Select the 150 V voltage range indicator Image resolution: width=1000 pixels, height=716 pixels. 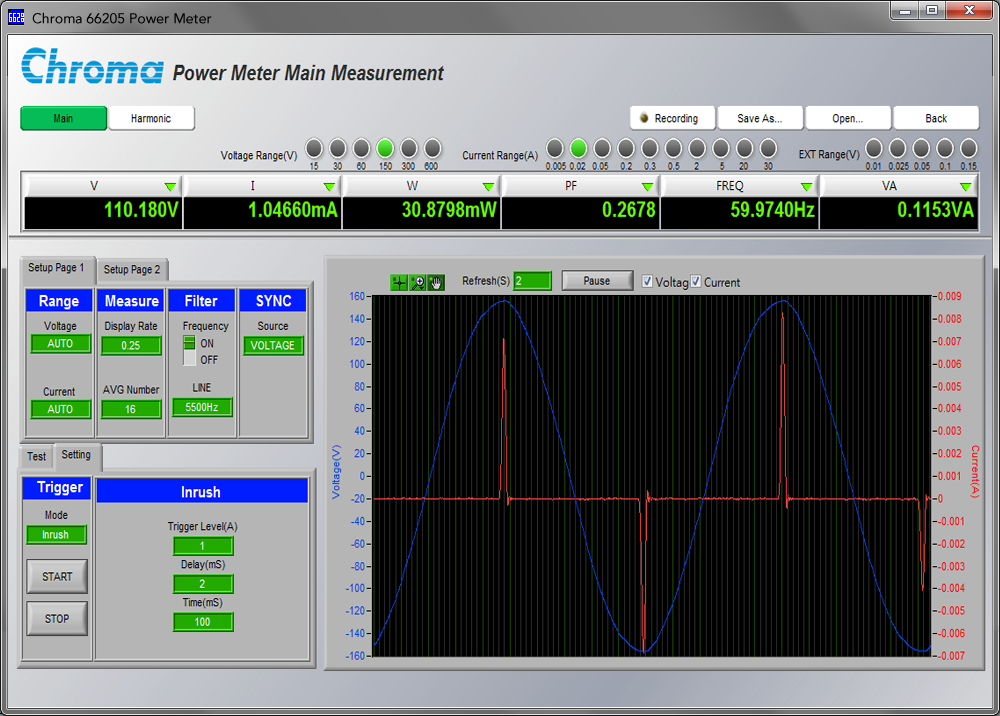[x=385, y=149]
